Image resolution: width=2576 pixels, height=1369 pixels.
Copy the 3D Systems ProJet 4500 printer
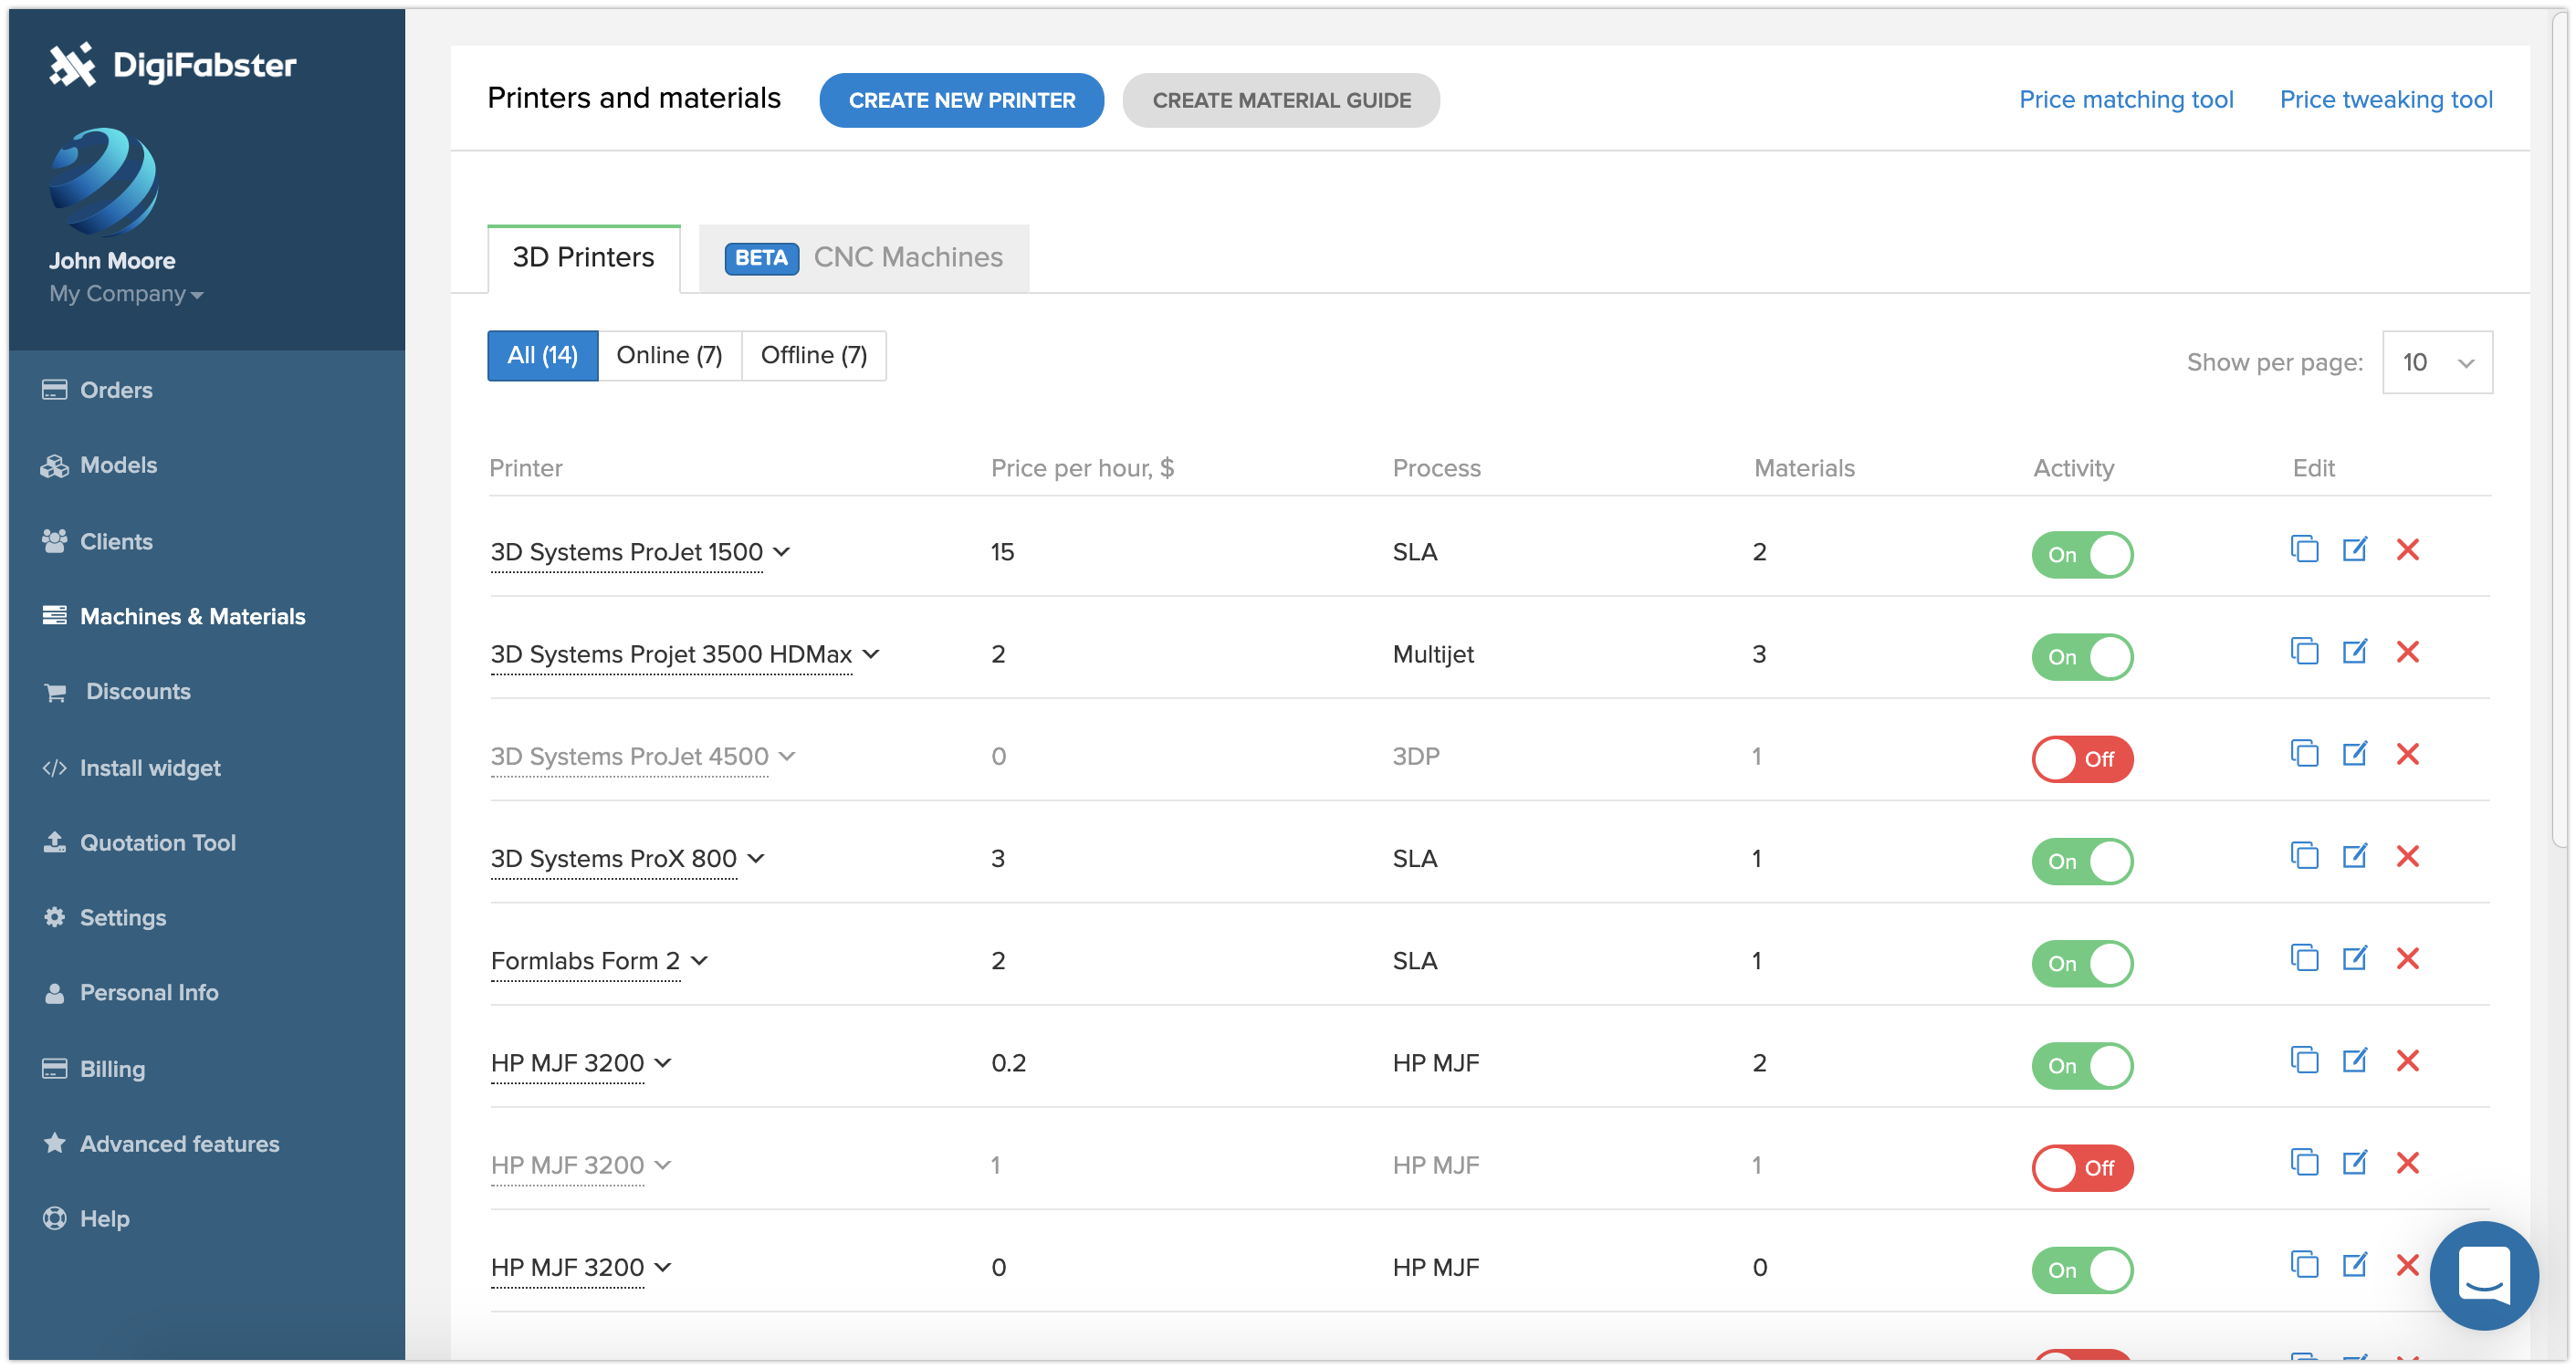(2304, 754)
